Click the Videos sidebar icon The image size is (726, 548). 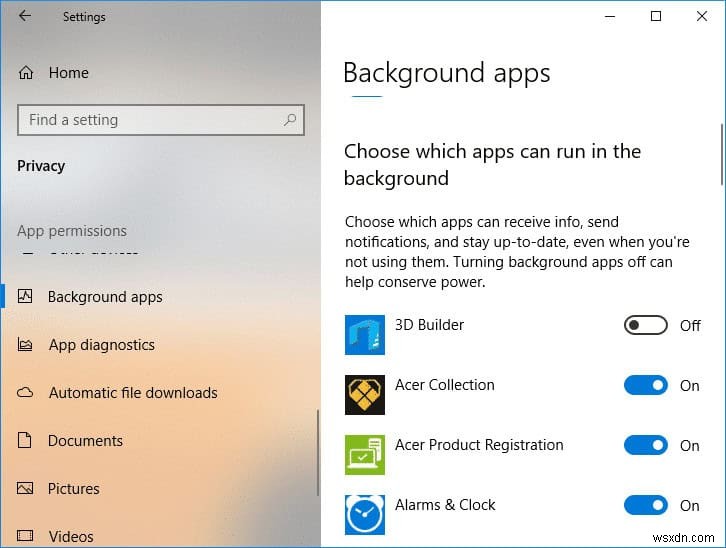[x=25, y=536]
